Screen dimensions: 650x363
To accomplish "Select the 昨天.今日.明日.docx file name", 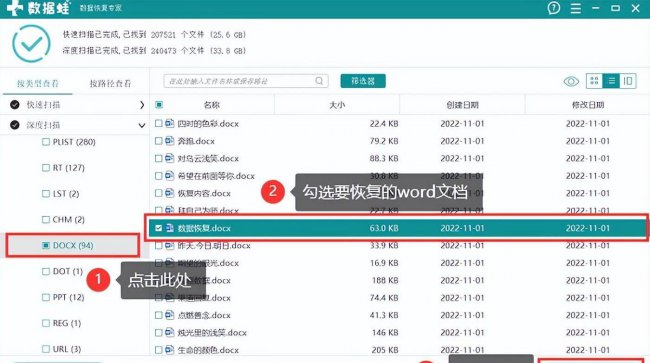I will tap(214, 245).
